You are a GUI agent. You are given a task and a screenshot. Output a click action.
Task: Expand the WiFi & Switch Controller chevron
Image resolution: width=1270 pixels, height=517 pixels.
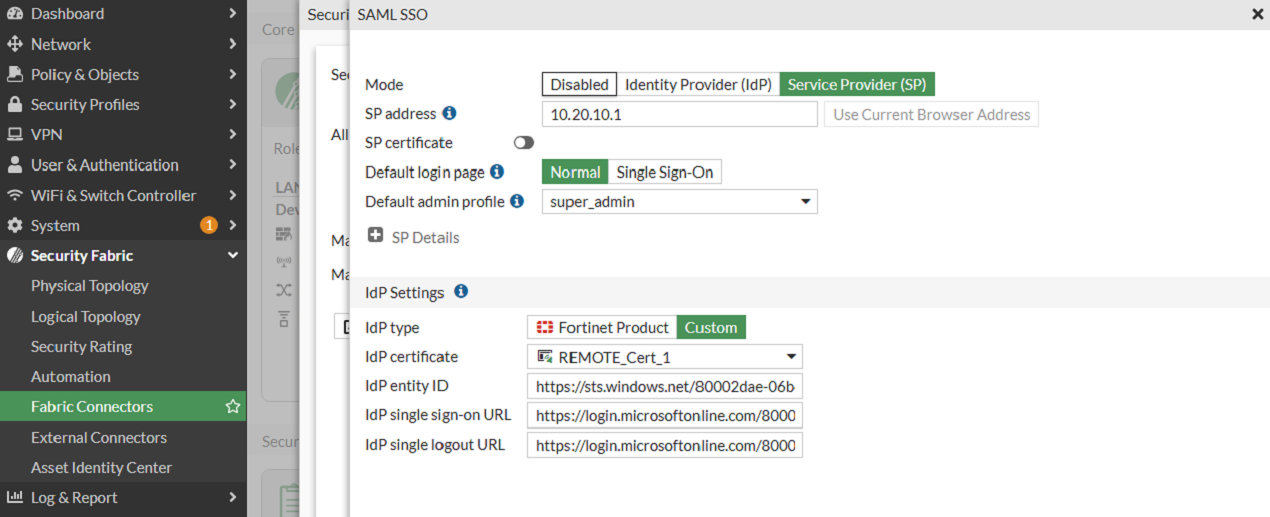tap(232, 195)
